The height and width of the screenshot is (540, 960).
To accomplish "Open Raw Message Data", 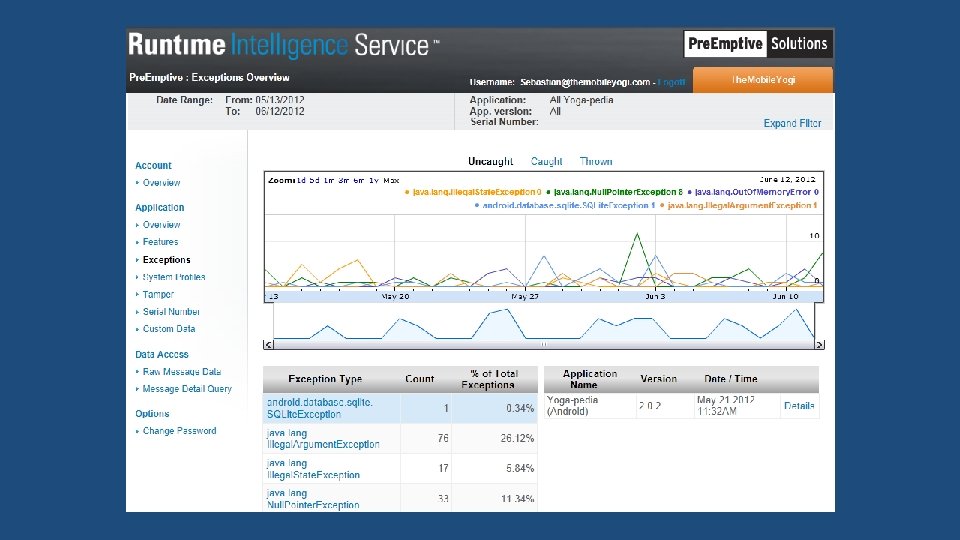I will [182, 372].
